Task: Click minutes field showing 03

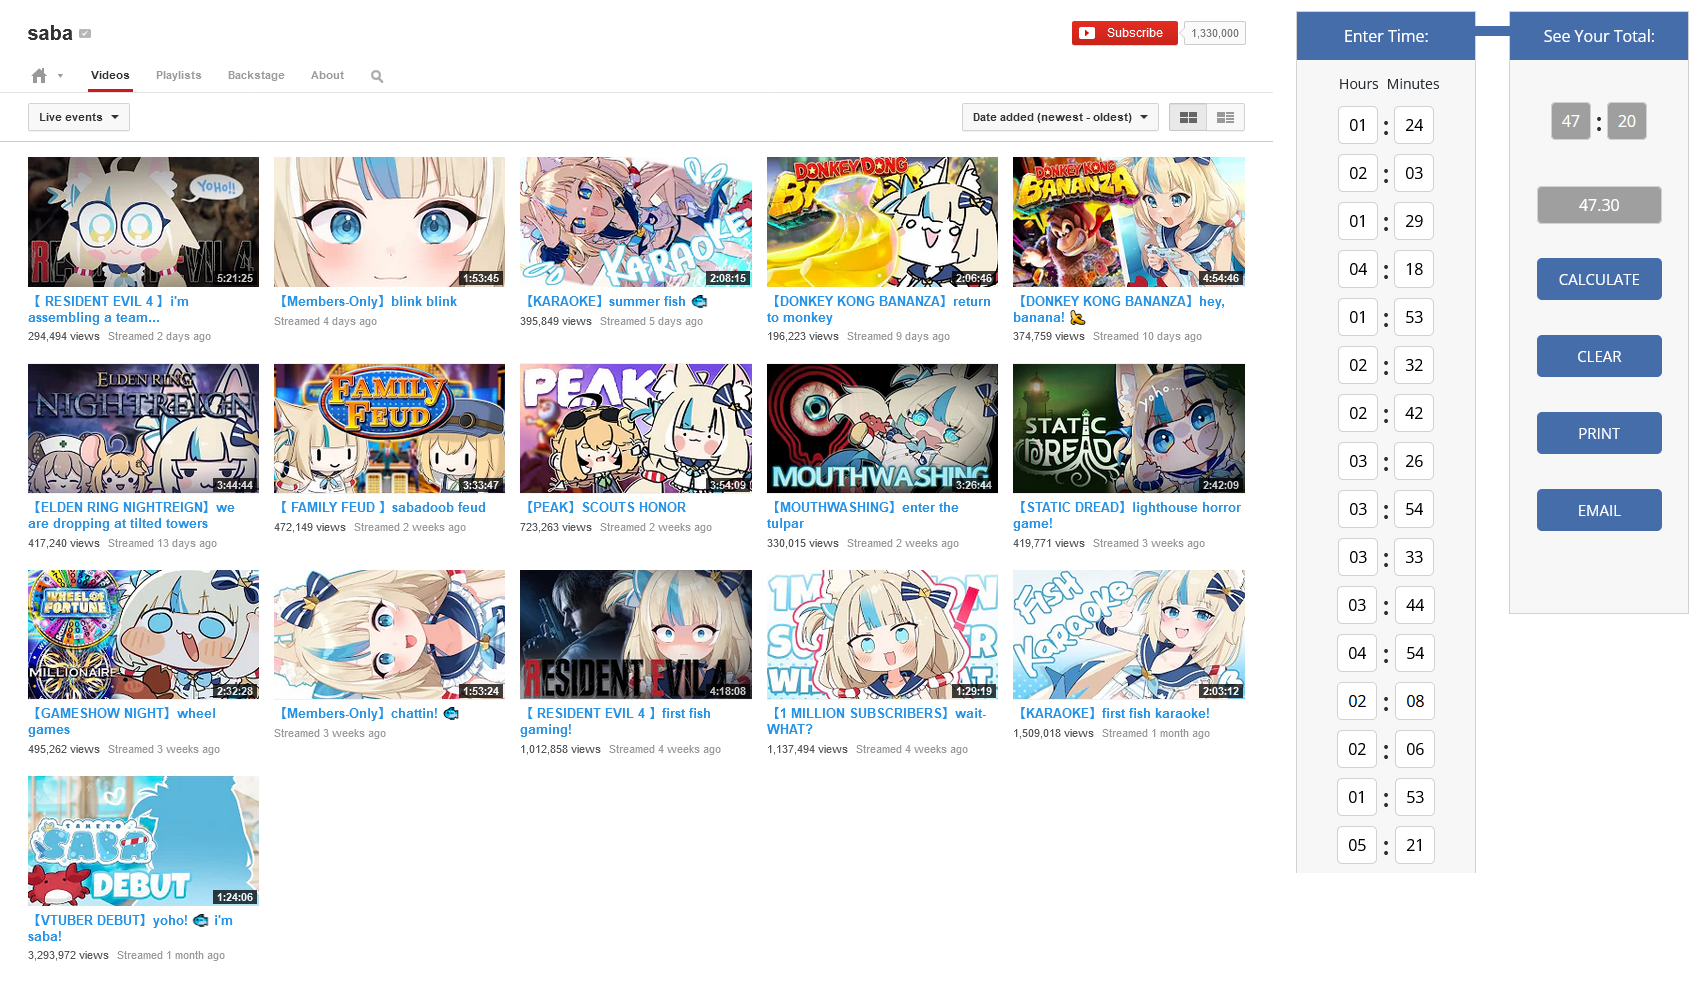Action: tap(1414, 173)
